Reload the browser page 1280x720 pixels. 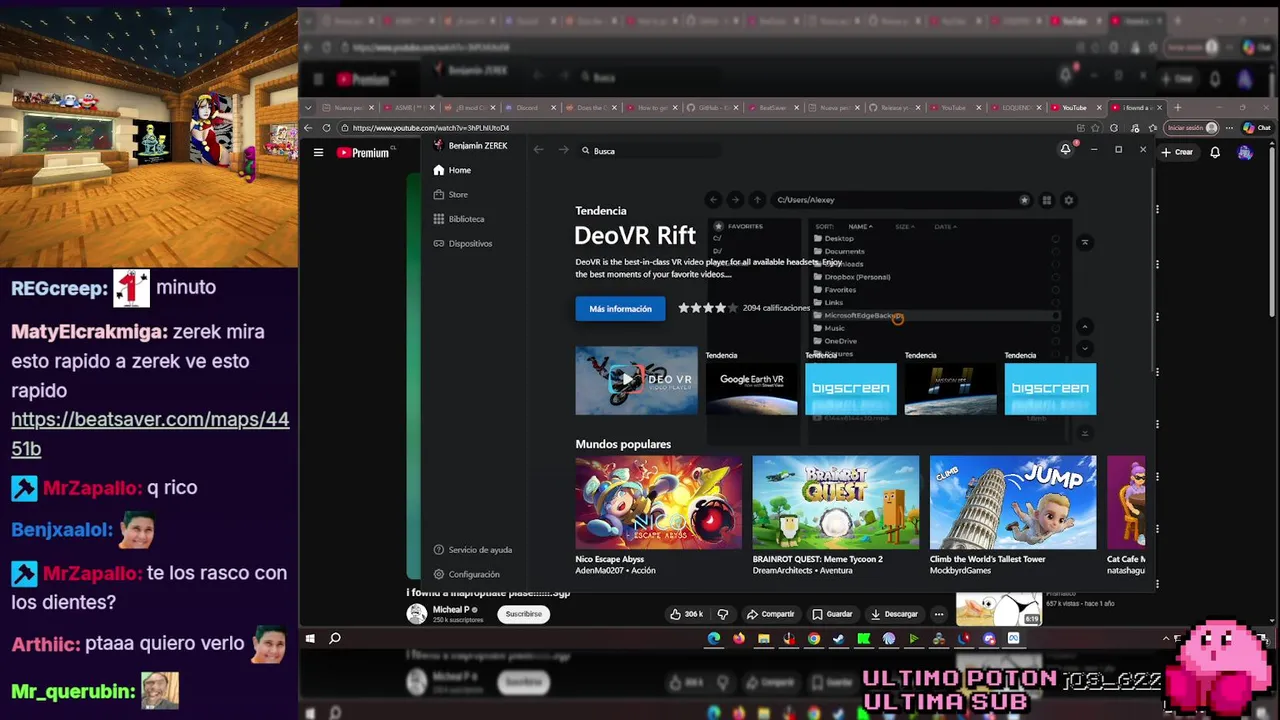click(x=326, y=128)
